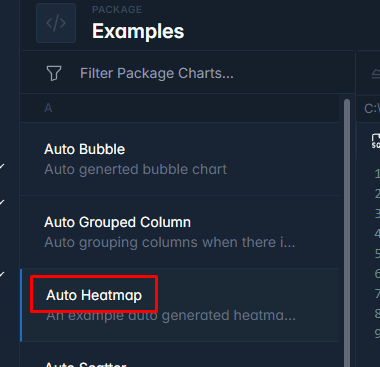Click line number 1 in editor gutter
Image resolution: width=380 pixels, height=367 pixels.
pos(377,173)
